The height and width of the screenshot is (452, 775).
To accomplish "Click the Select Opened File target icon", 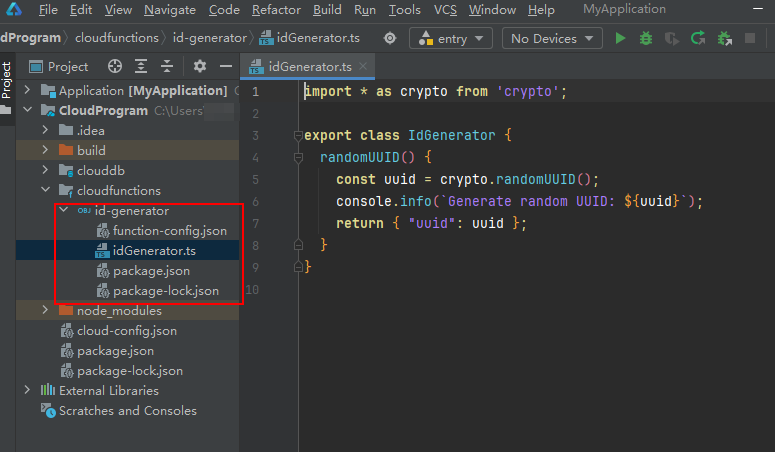I will point(115,67).
